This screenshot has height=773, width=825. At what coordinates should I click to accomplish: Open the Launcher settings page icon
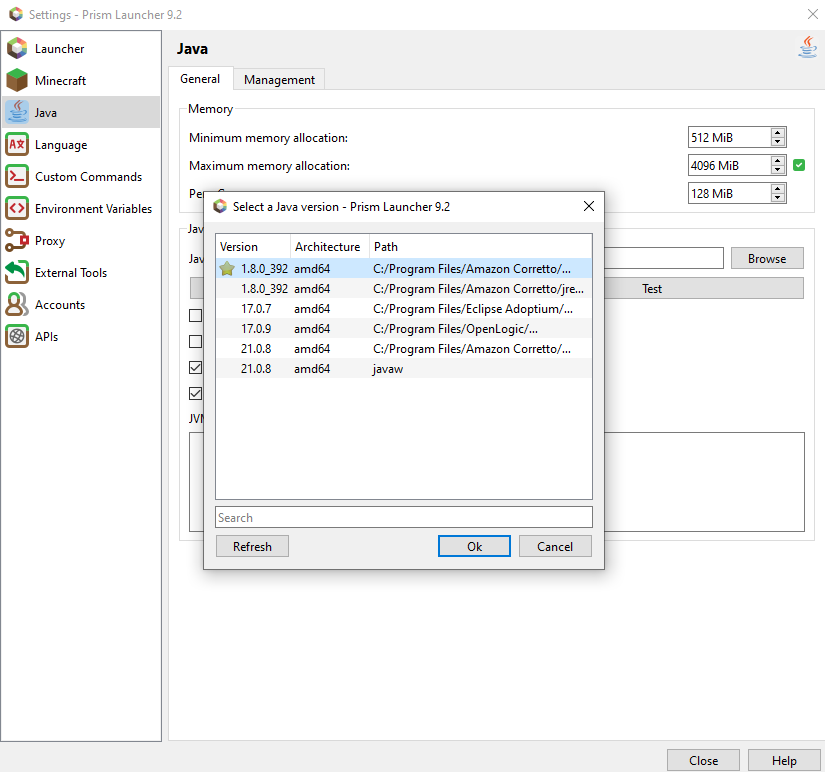pyautogui.click(x=17, y=49)
